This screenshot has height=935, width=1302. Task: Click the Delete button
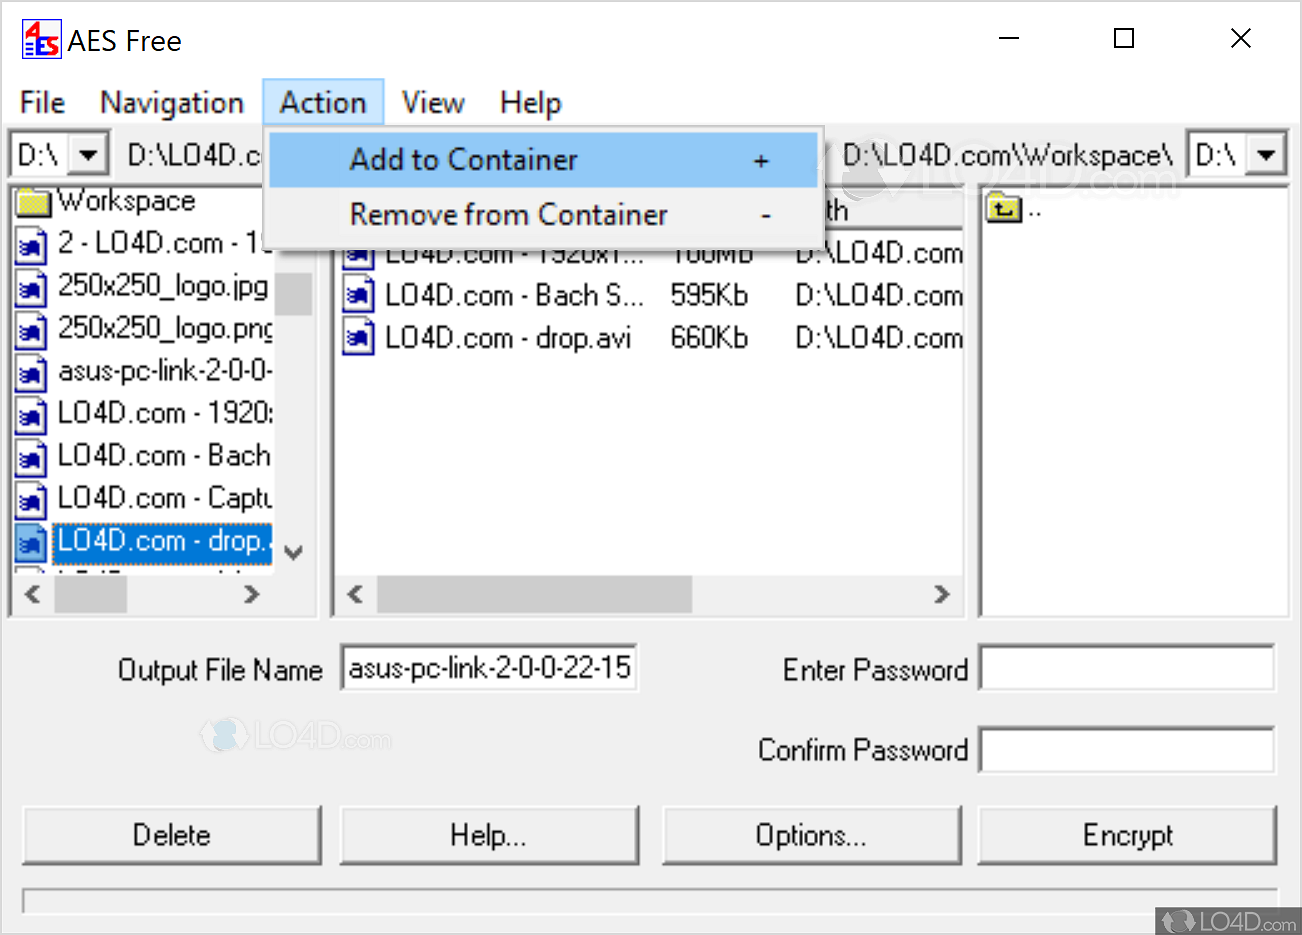(171, 835)
